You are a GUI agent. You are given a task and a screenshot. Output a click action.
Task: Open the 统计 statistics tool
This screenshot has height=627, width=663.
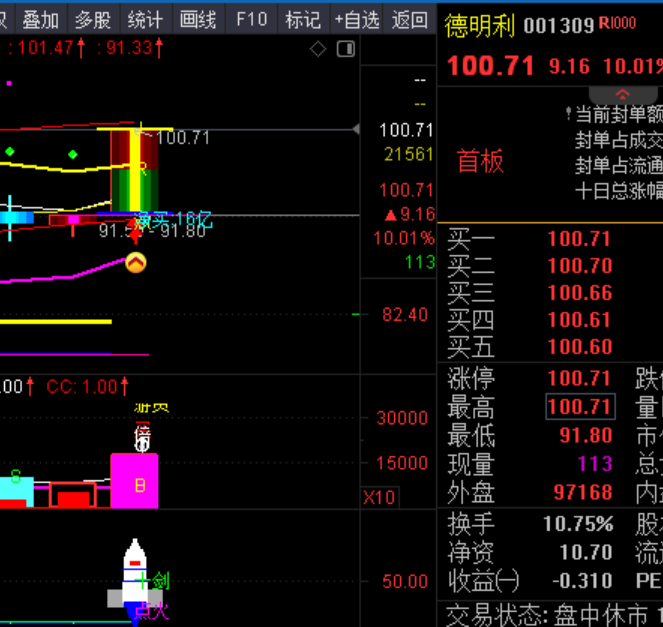(x=145, y=19)
